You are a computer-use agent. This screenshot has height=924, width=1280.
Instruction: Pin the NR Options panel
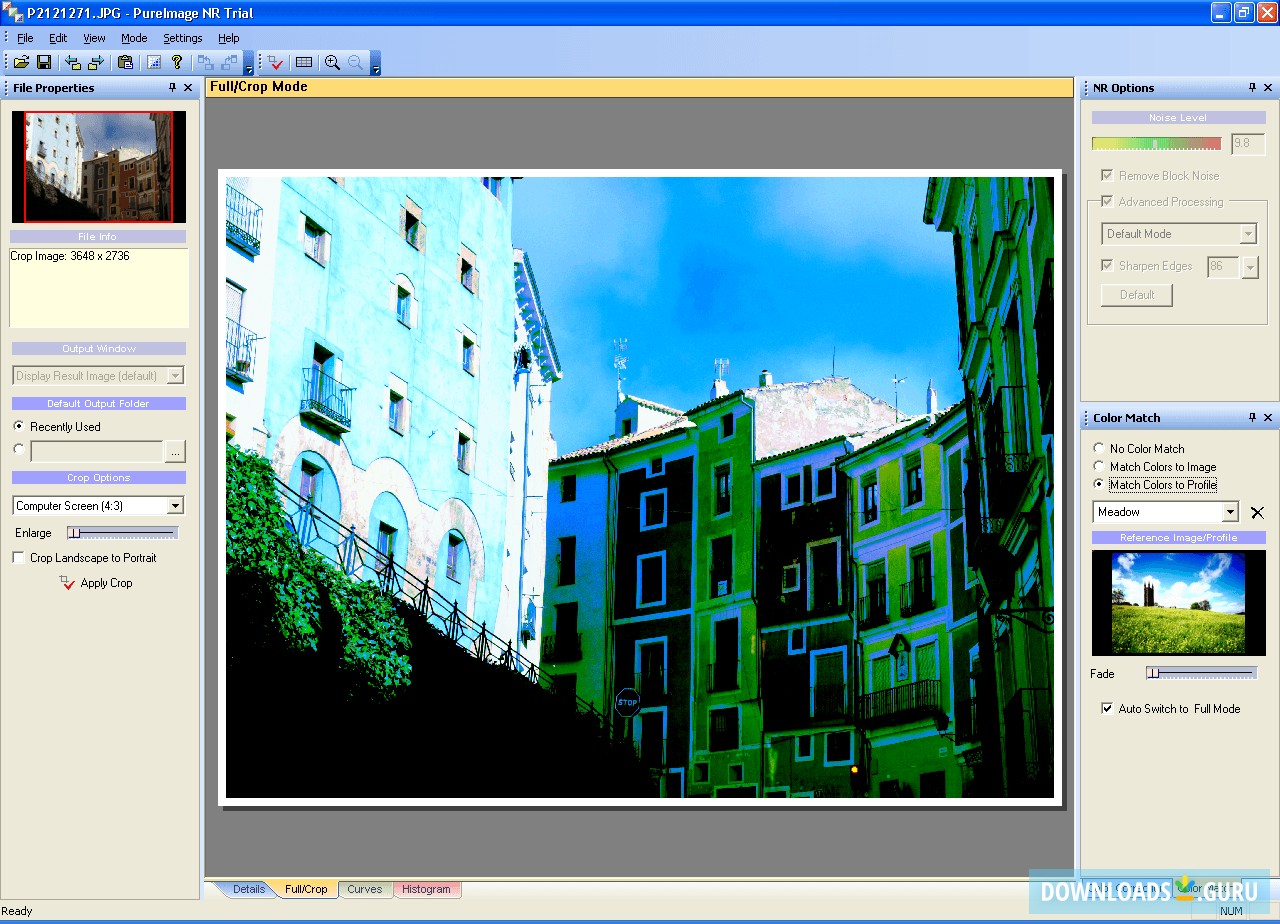1252,87
